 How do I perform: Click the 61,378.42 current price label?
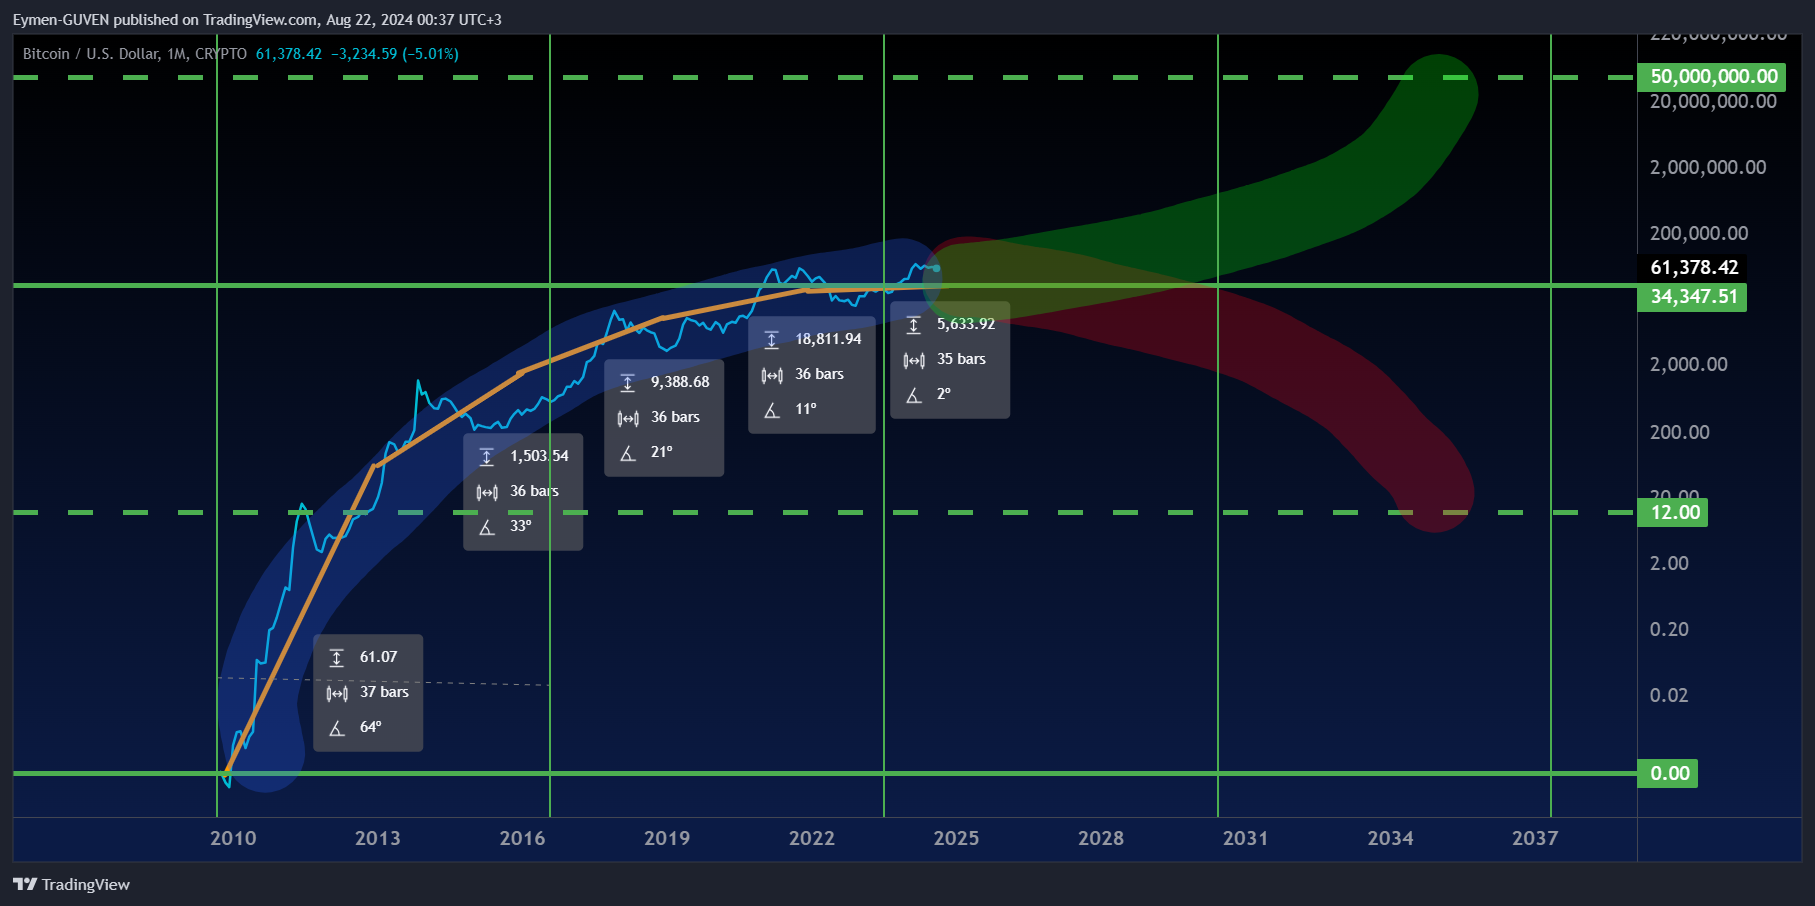pyautogui.click(x=1693, y=268)
